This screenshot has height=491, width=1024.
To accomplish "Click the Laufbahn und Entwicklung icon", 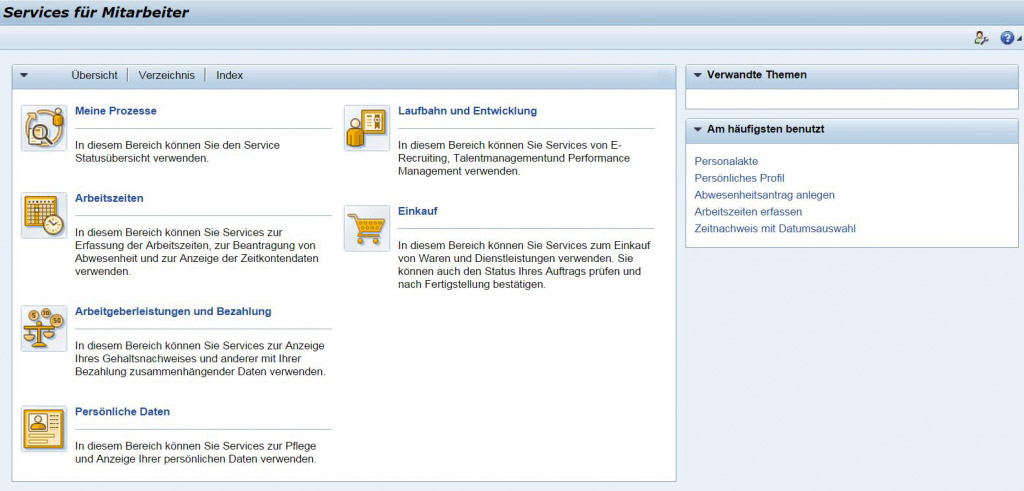I will [x=367, y=129].
